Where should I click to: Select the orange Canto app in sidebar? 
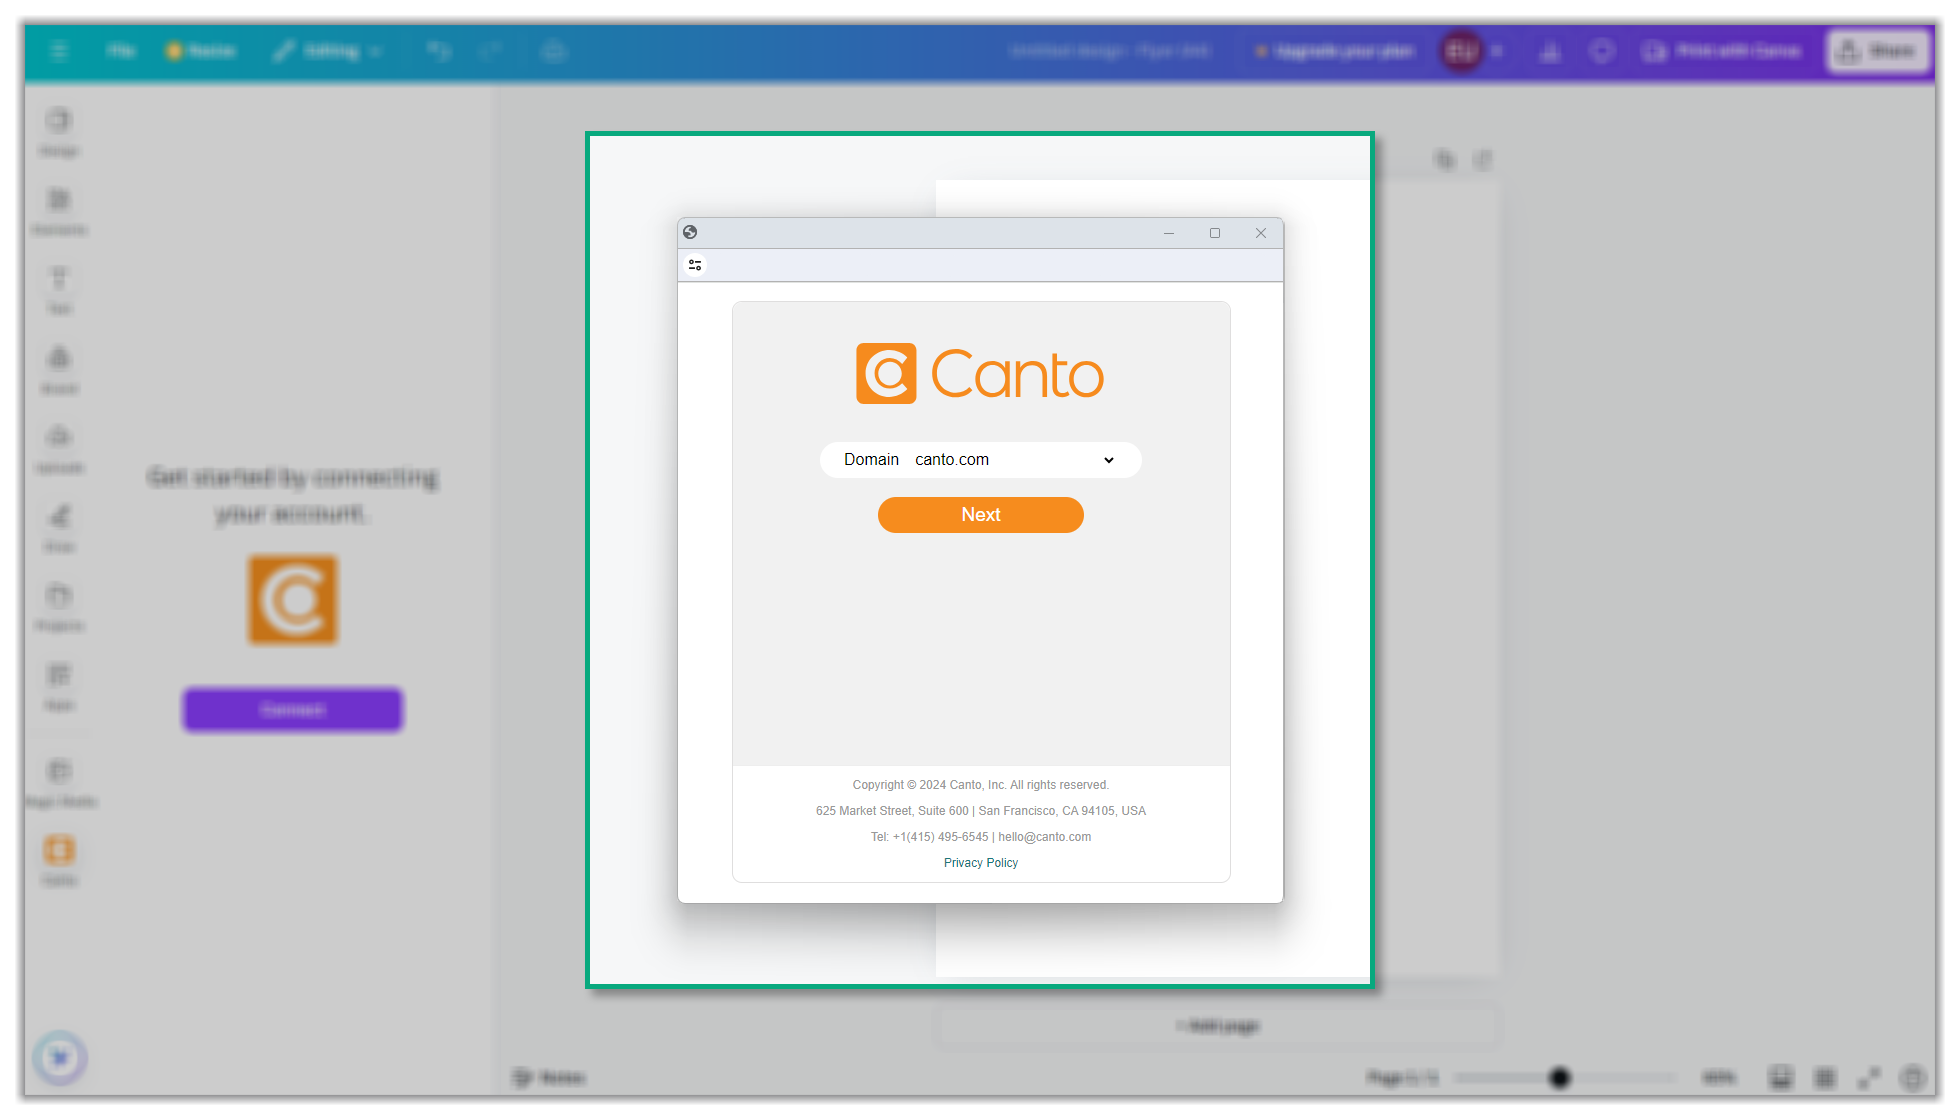59,861
